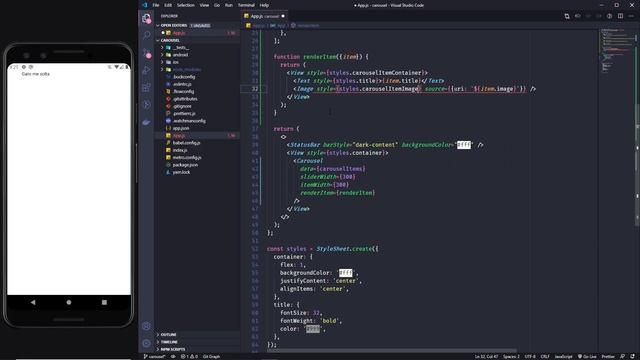Open the File menu
The image size is (640, 360).
click(x=156, y=5)
